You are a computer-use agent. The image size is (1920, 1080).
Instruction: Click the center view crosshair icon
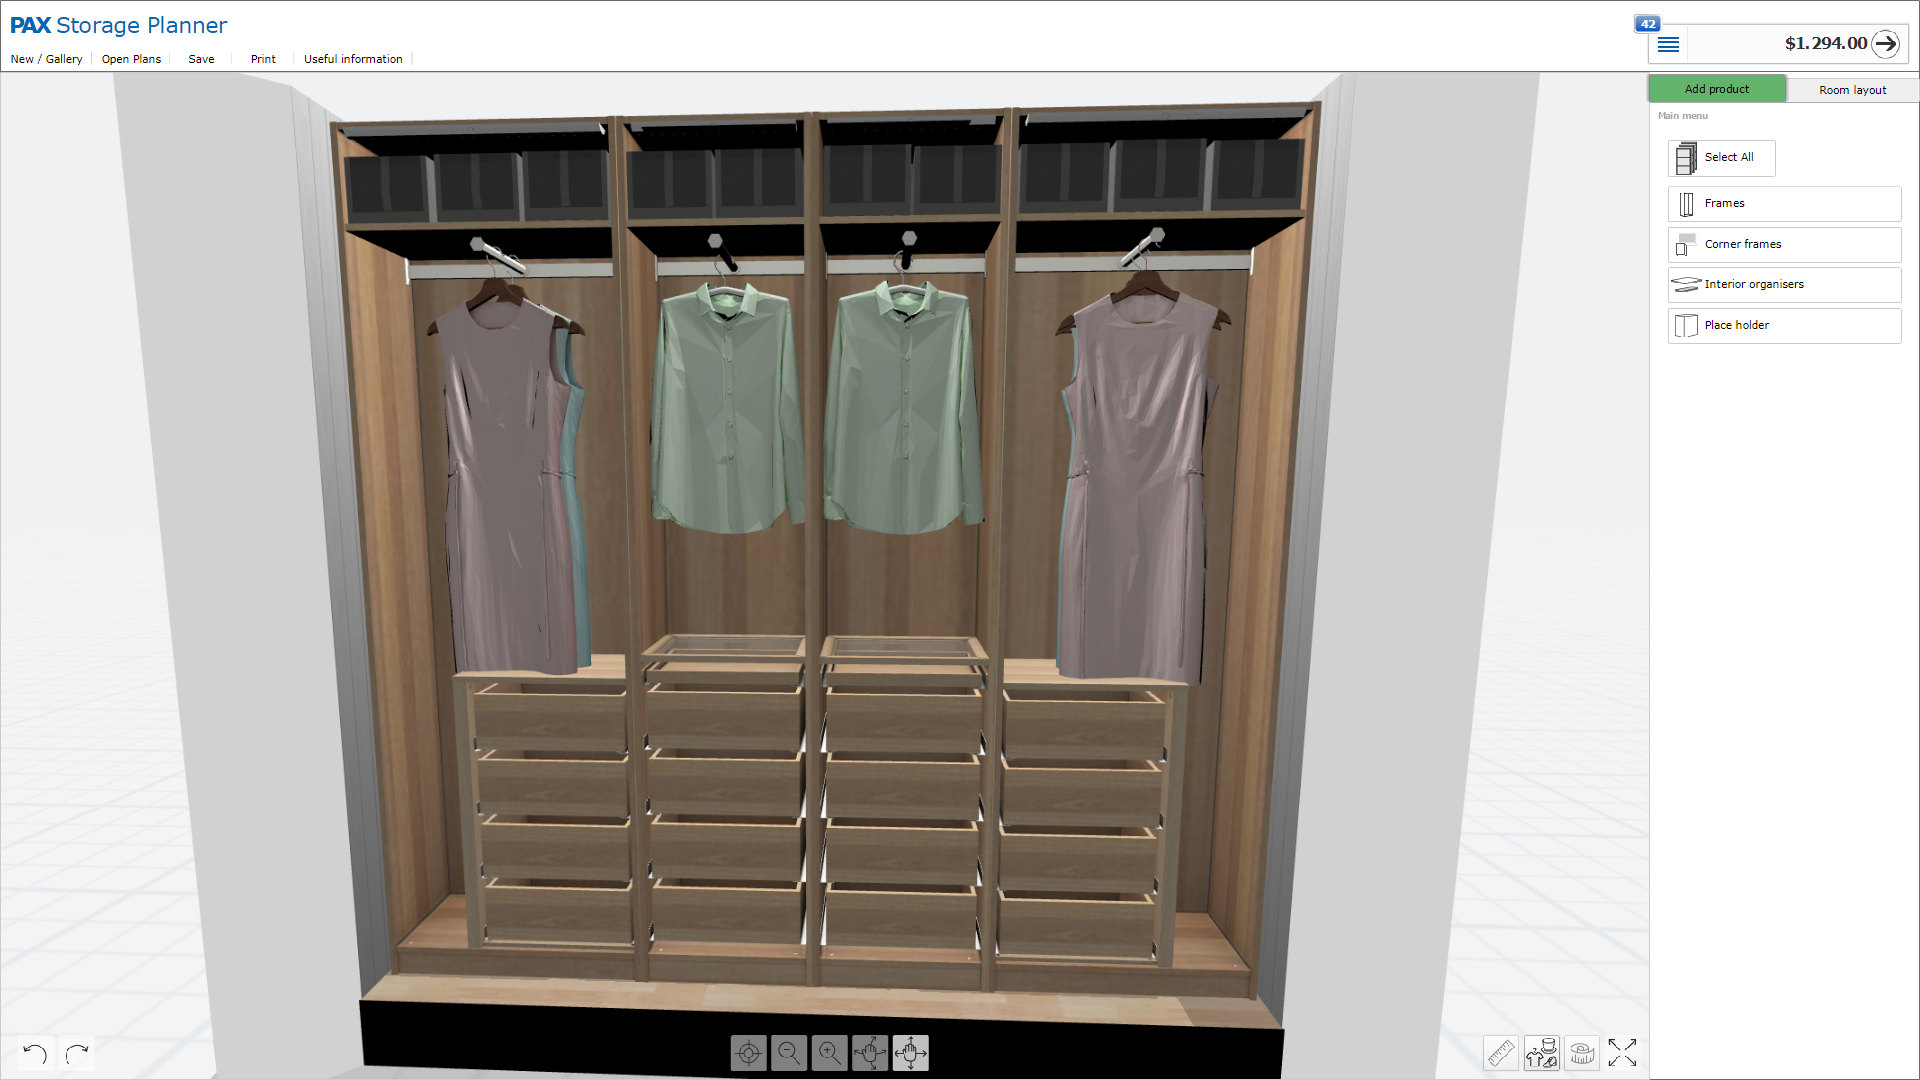(x=748, y=1053)
